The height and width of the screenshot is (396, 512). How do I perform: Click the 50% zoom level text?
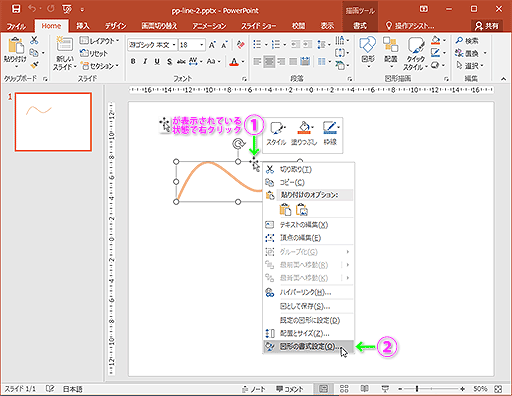point(480,389)
